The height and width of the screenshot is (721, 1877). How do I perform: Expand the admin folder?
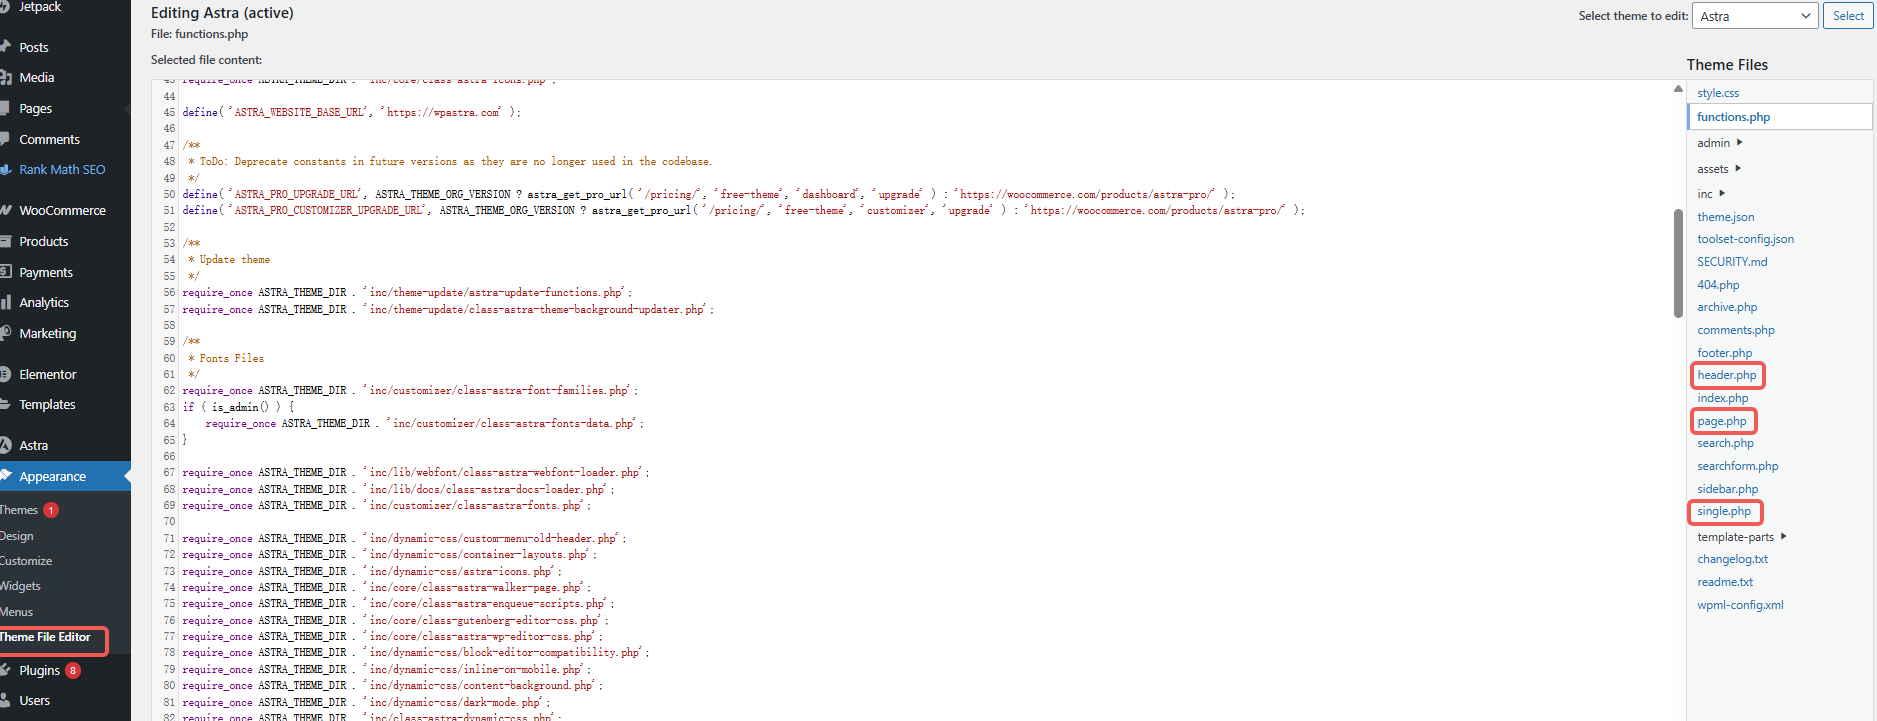pos(1719,143)
